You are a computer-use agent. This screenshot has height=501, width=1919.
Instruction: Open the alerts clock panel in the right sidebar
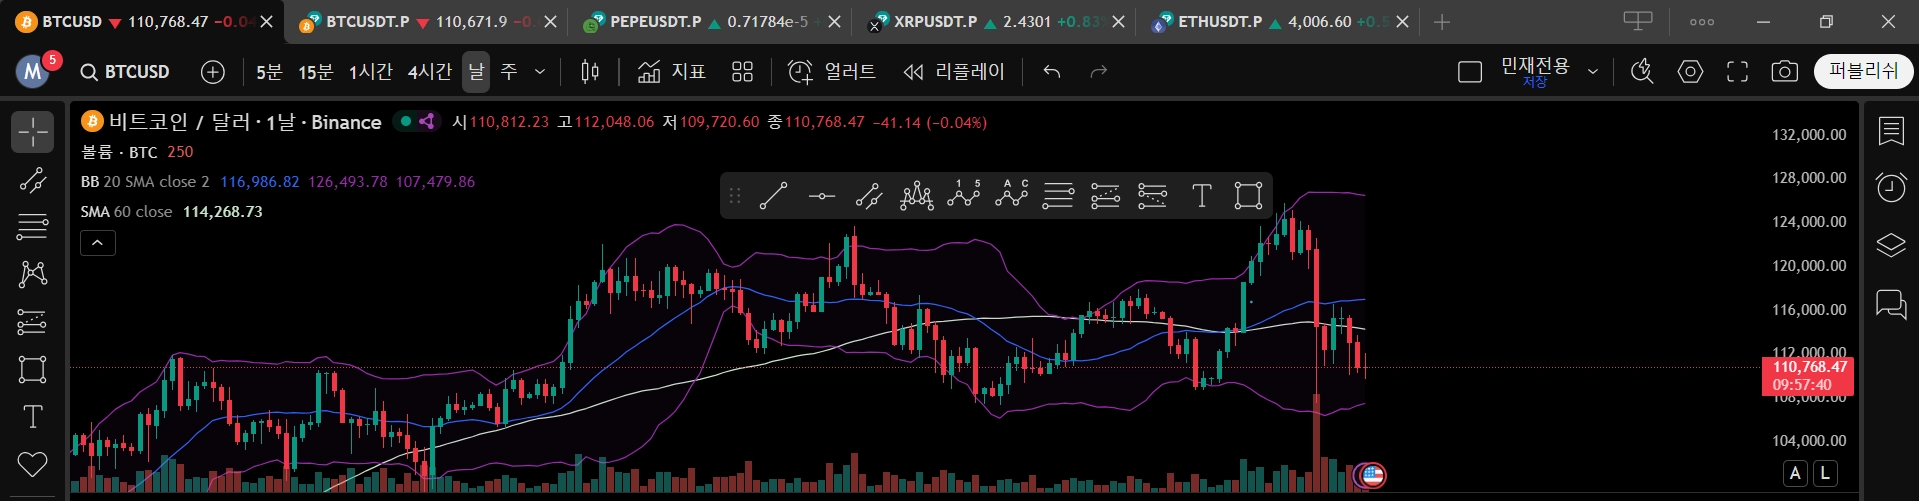tap(1890, 187)
